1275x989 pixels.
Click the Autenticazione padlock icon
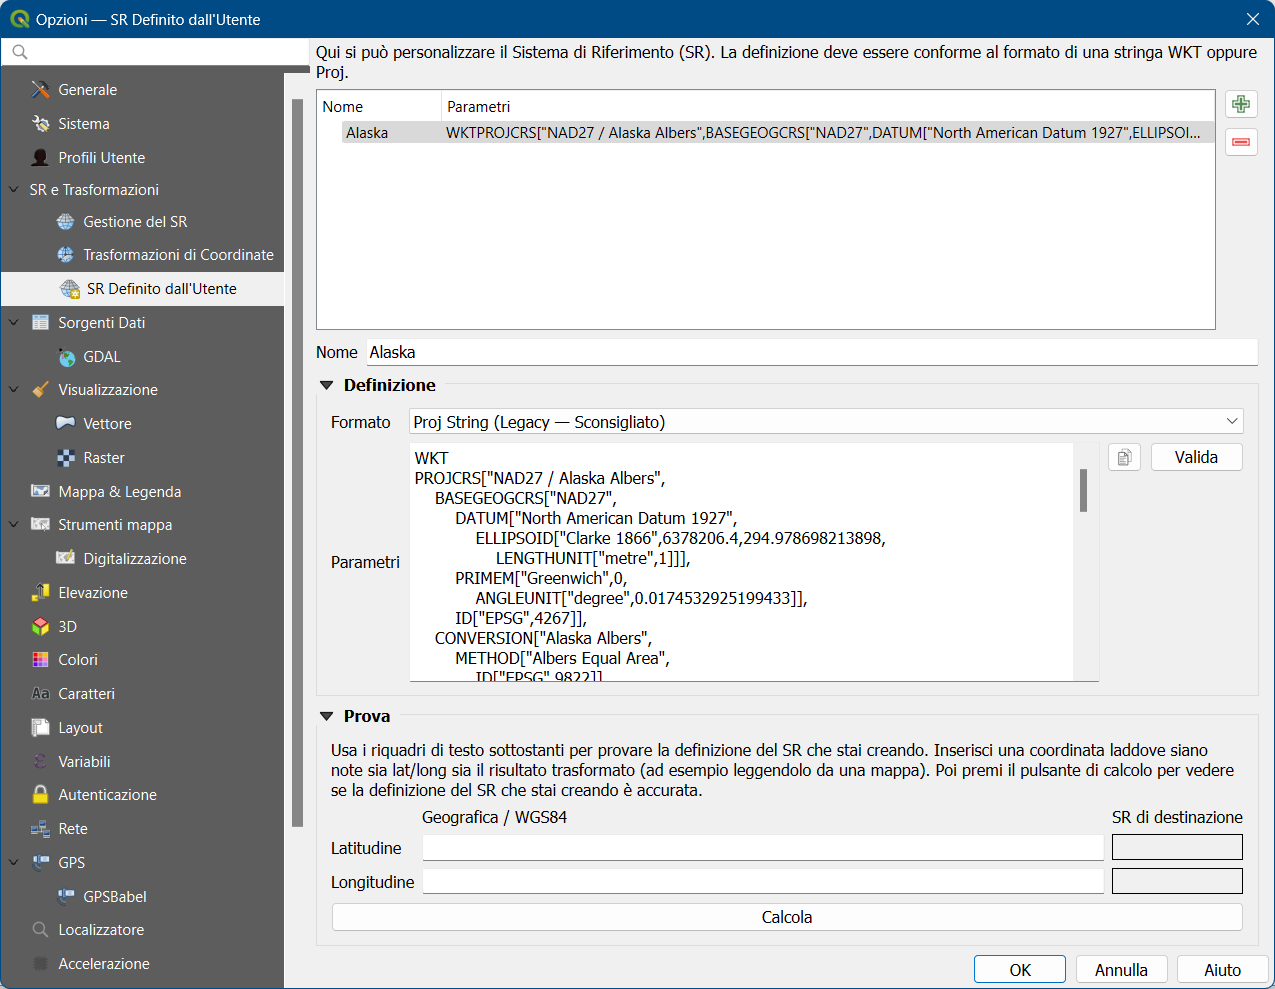(40, 795)
